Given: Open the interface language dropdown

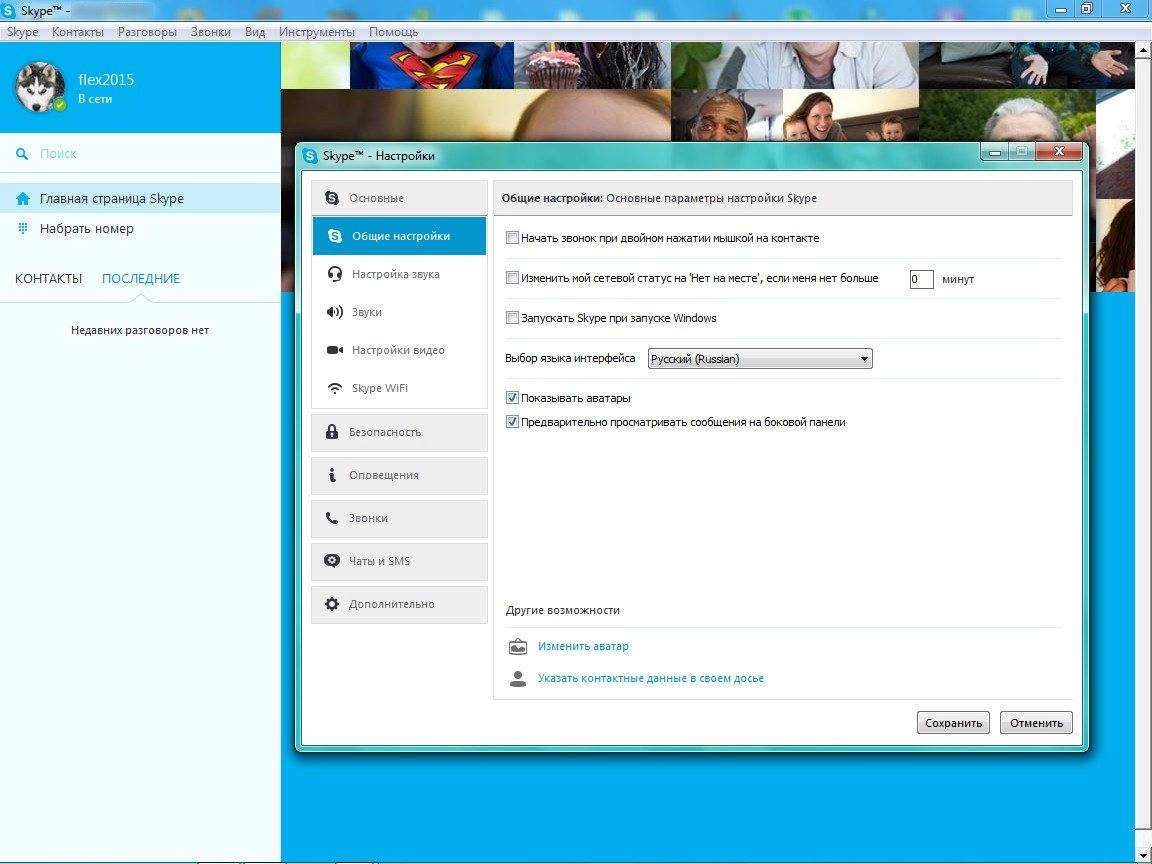Looking at the screenshot, I should coord(760,359).
